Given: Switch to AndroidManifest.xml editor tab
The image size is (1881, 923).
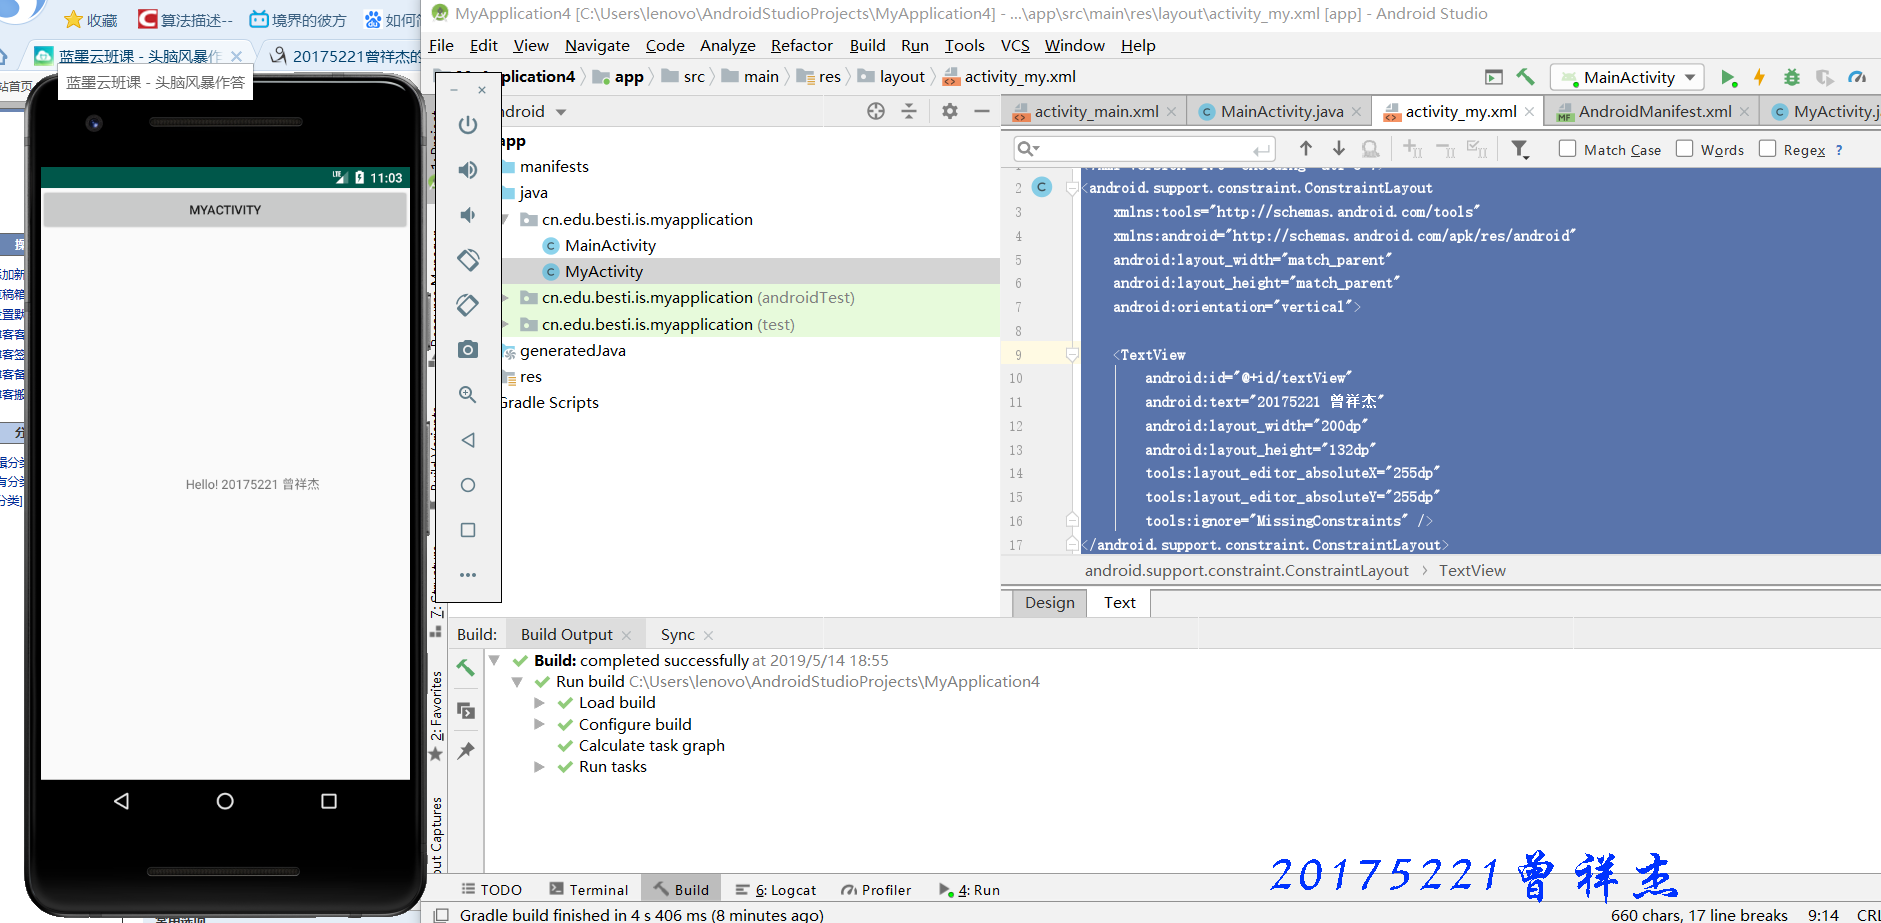Looking at the screenshot, I should (x=1654, y=112).
